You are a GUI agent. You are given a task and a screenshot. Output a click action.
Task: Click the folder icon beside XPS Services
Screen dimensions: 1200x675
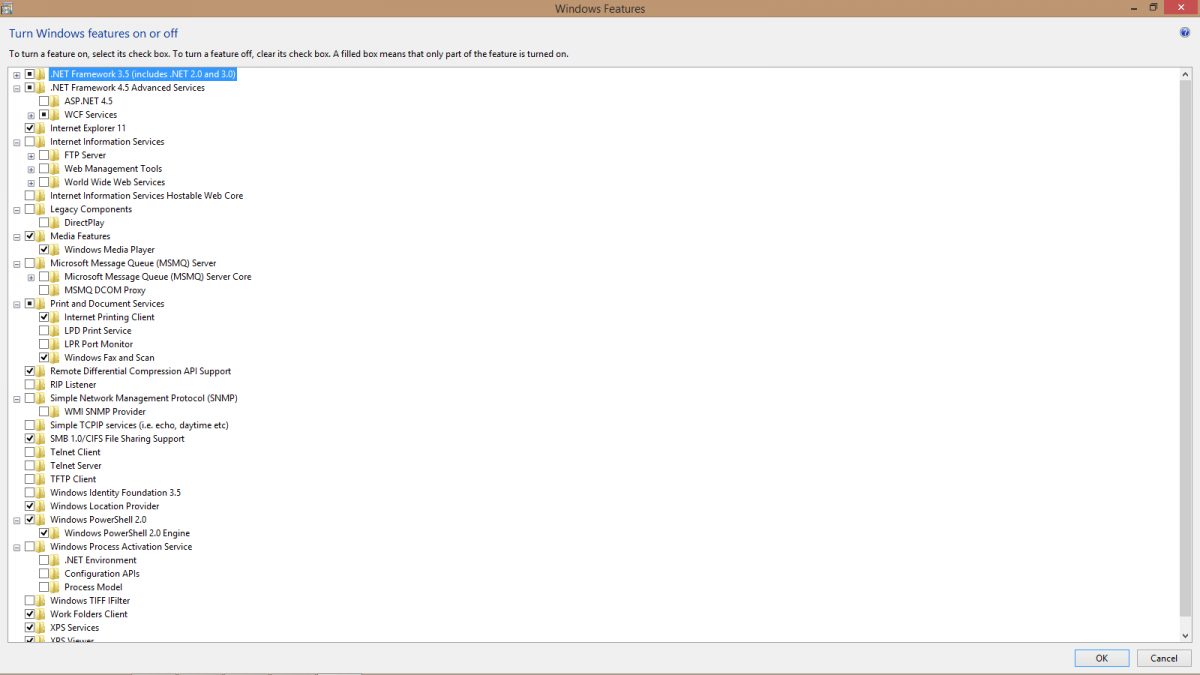[x=42, y=628]
